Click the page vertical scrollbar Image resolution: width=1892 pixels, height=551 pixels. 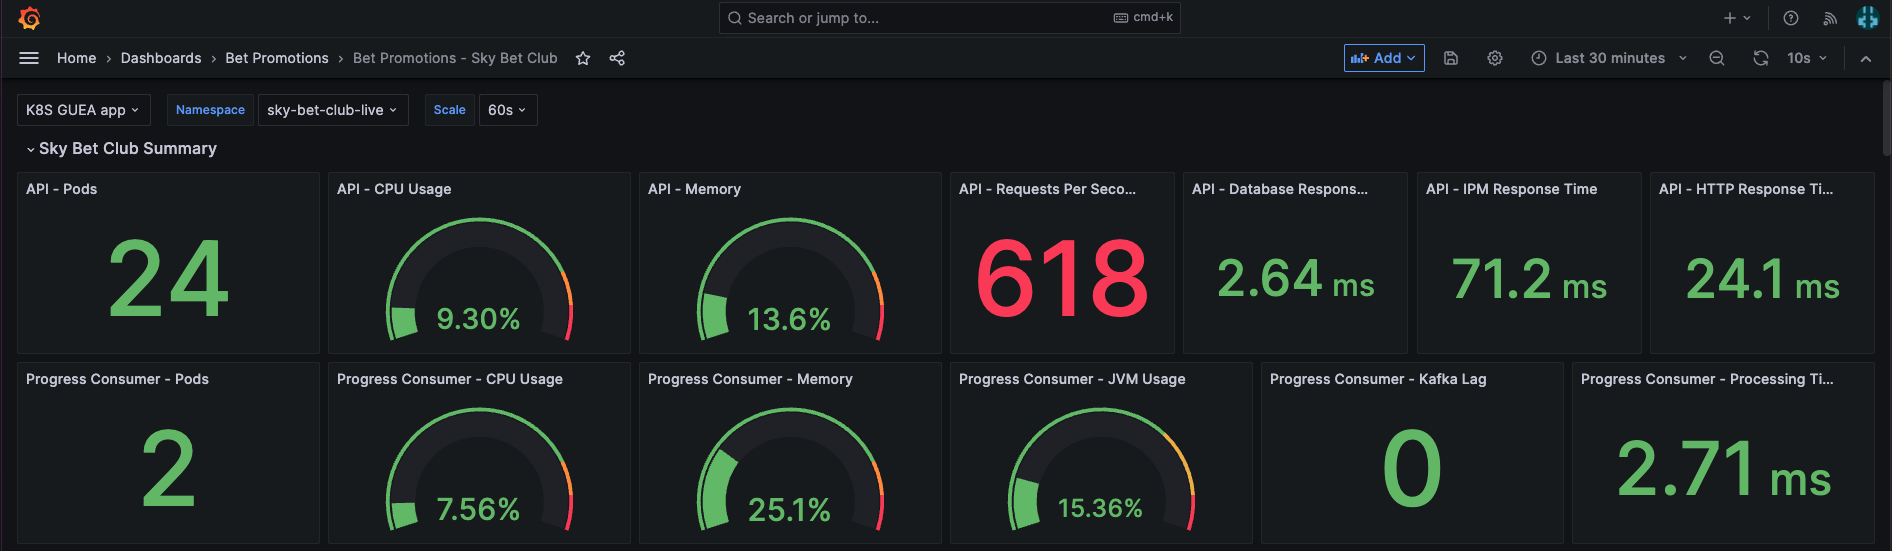(1886, 118)
